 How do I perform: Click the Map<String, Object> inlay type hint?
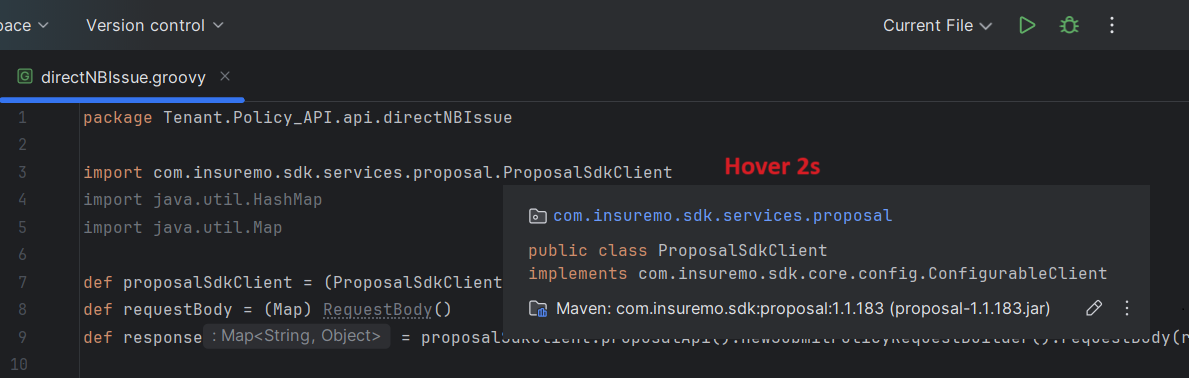point(296,336)
